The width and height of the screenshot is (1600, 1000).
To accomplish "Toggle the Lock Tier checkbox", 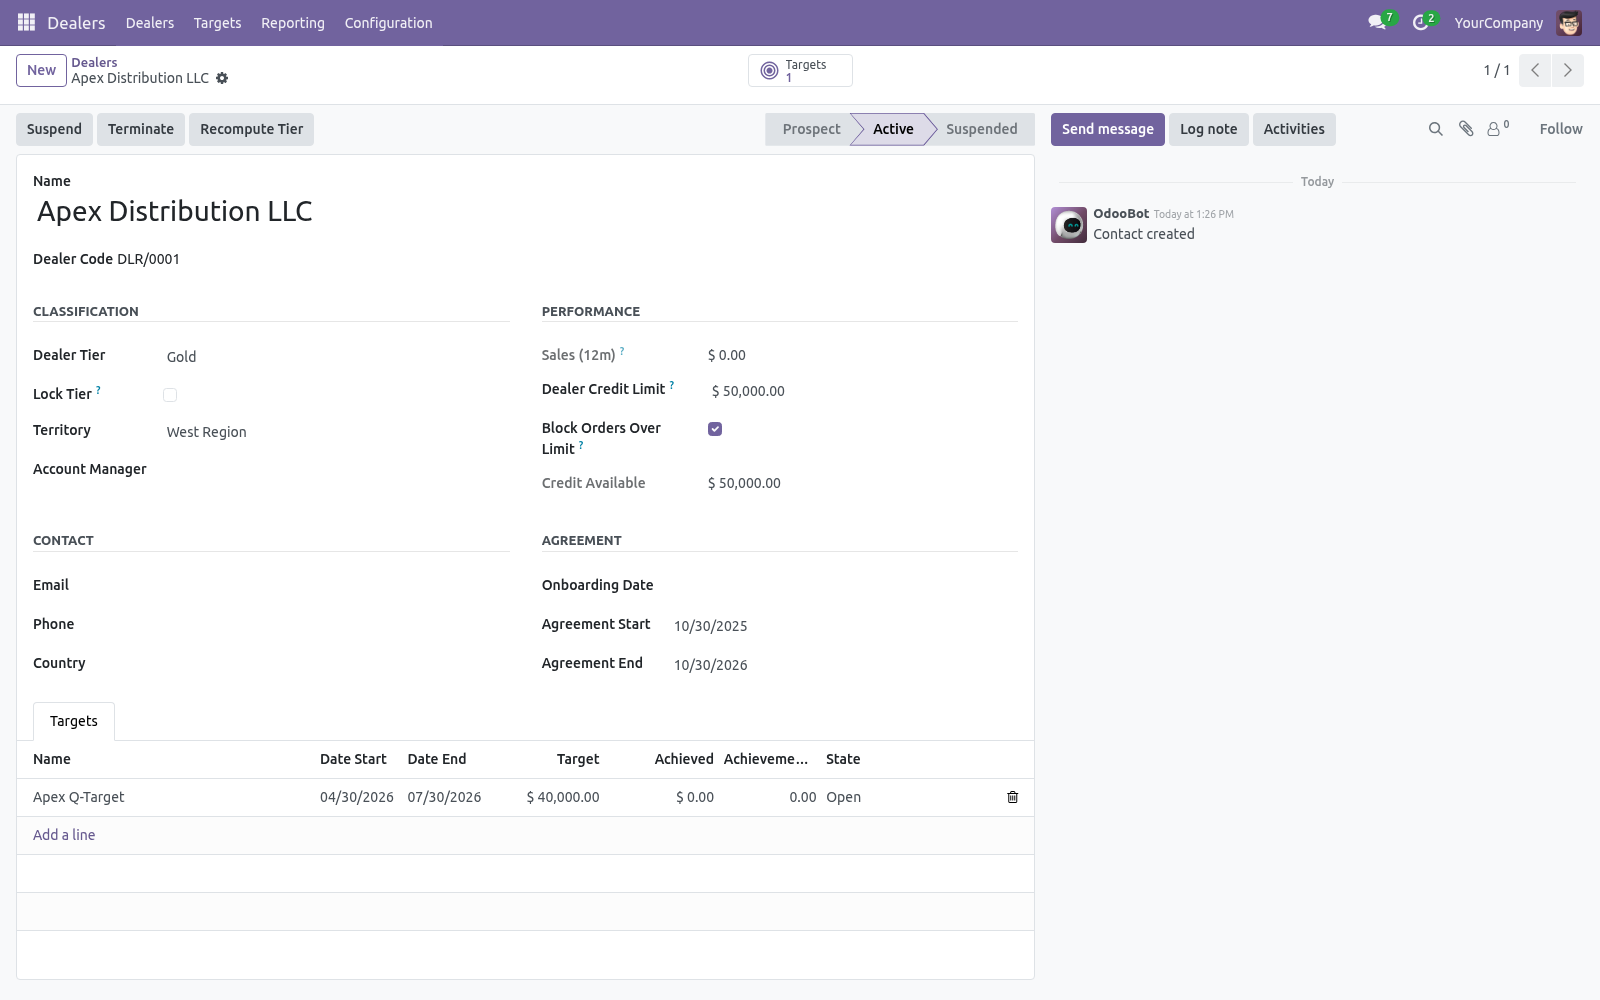I will point(170,395).
